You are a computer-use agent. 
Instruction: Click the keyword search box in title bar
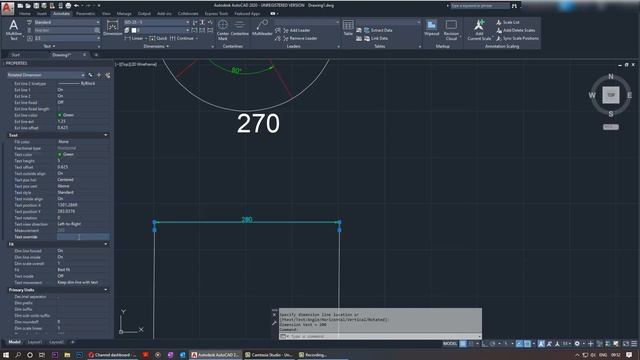pos(479,6)
